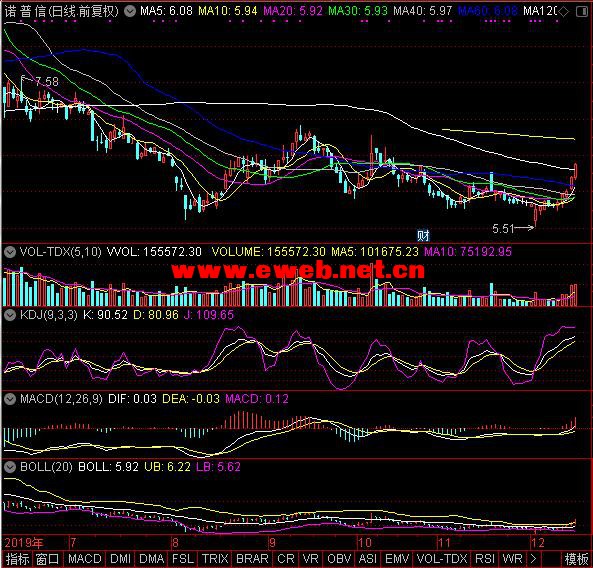The width and height of the screenshot is (593, 568).
Task: Open the 窗口 window button
Action: coord(48,559)
